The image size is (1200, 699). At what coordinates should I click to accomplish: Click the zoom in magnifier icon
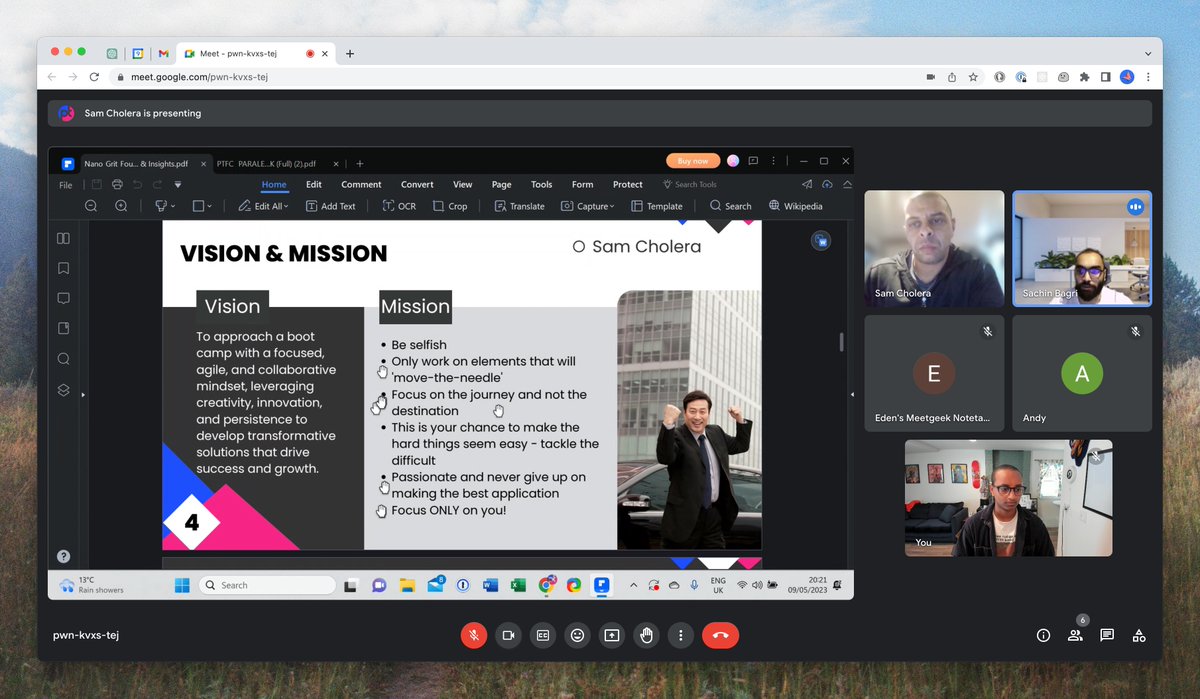121,206
